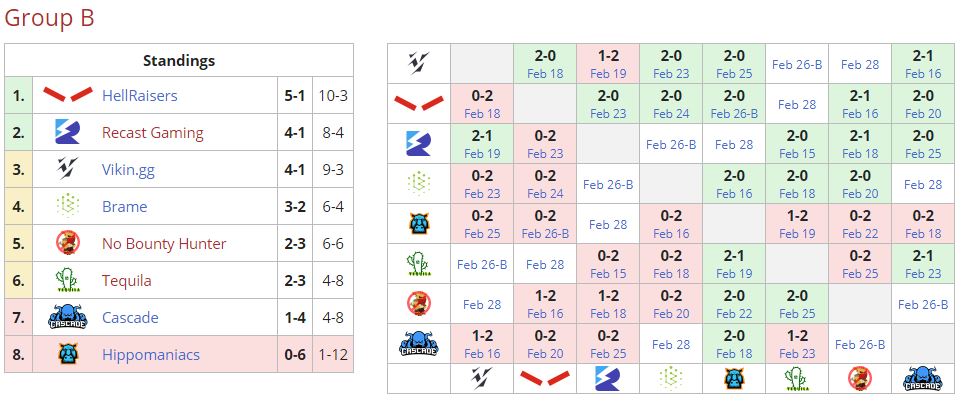Click the HellRaisers logo in the Standings table
The image size is (962, 406).
pos(68,96)
